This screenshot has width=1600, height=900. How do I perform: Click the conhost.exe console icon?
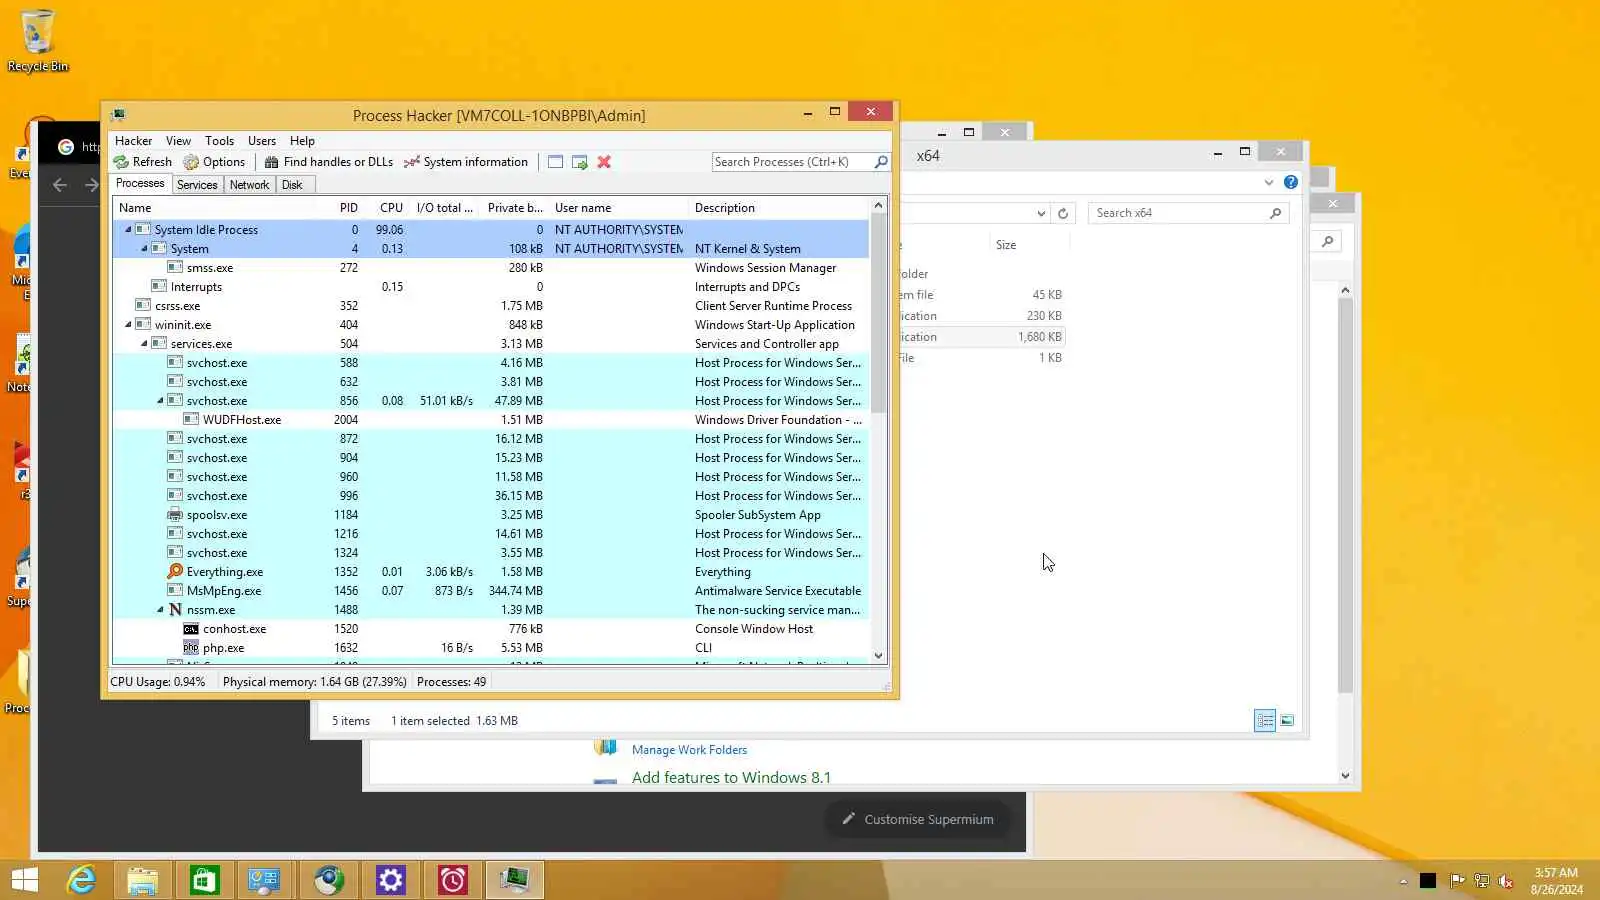pyautogui.click(x=191, y=629)
